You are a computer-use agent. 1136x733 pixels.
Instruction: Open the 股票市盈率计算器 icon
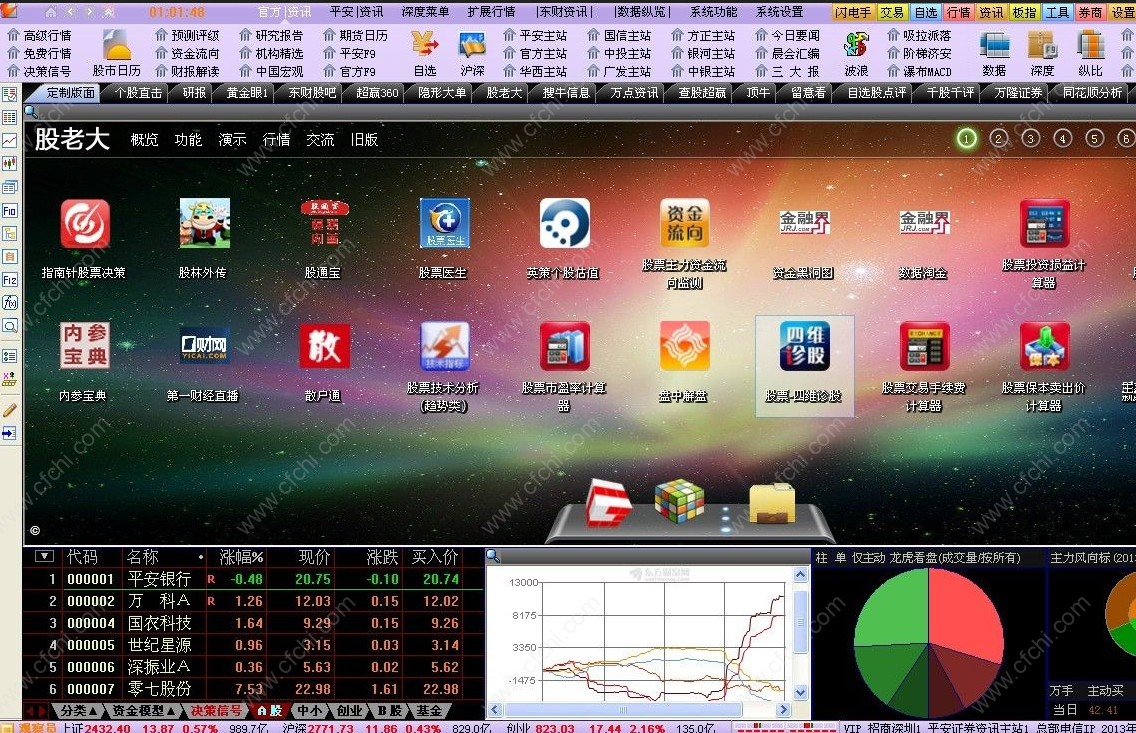click(564, 346)
